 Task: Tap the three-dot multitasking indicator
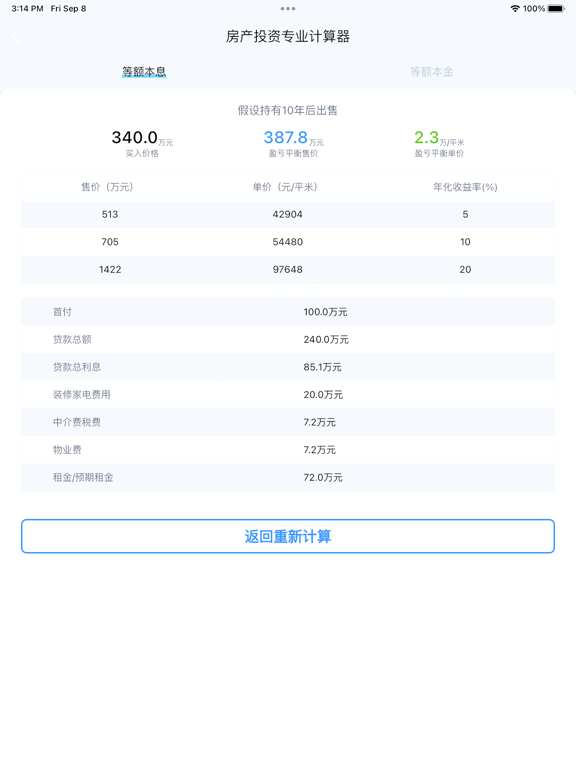288,8
